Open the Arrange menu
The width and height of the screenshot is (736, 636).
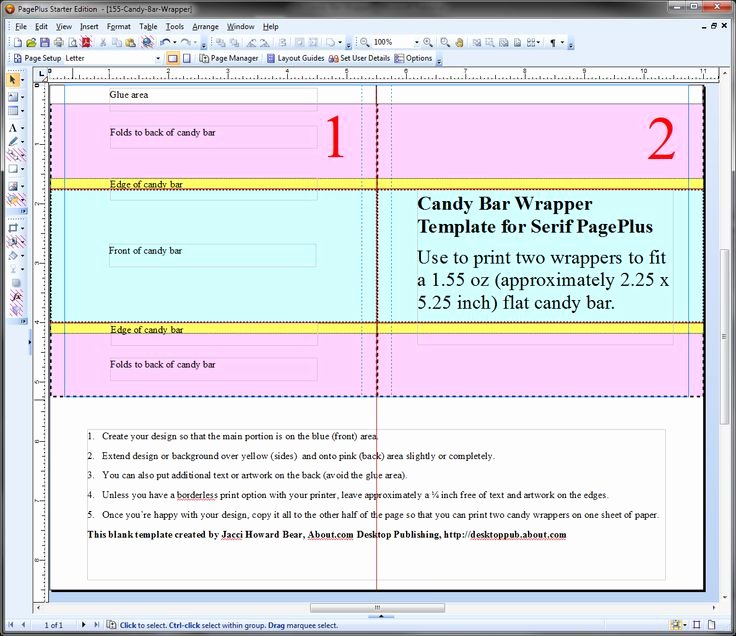(205, 27)
